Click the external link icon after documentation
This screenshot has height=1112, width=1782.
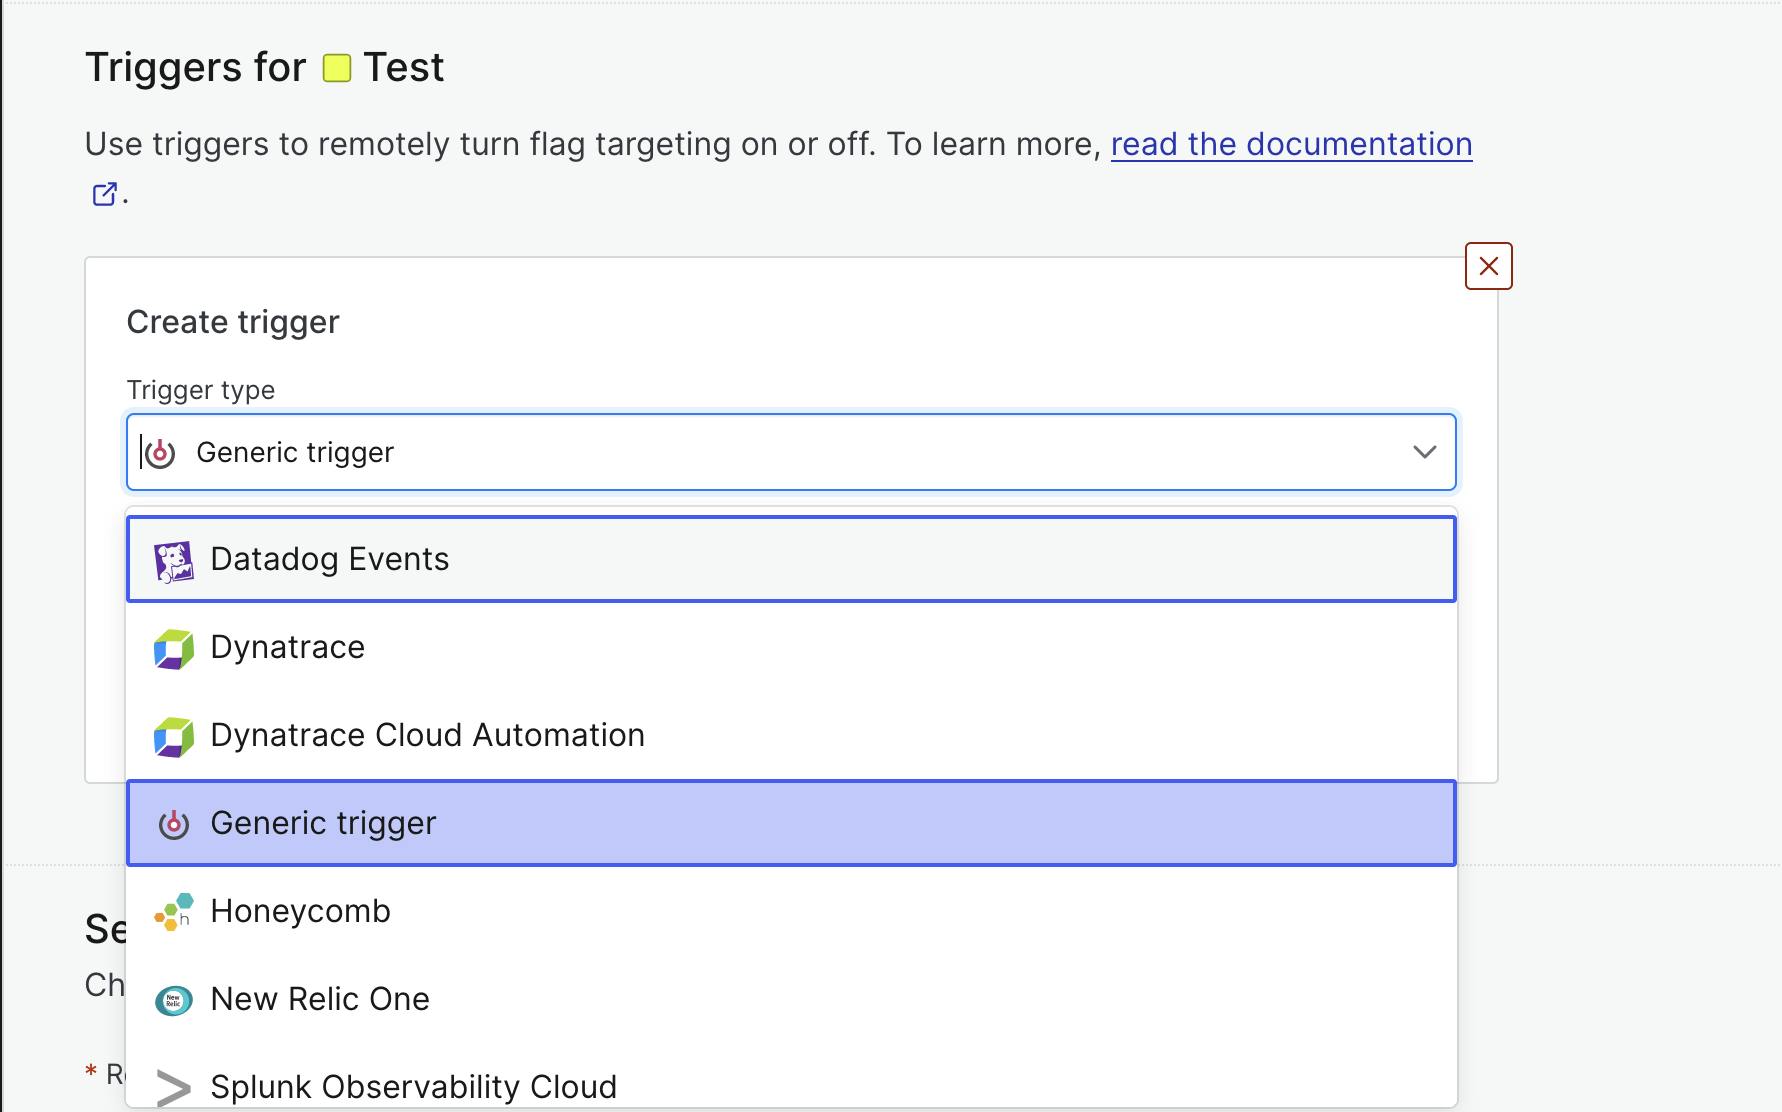[x=104, y=193]
